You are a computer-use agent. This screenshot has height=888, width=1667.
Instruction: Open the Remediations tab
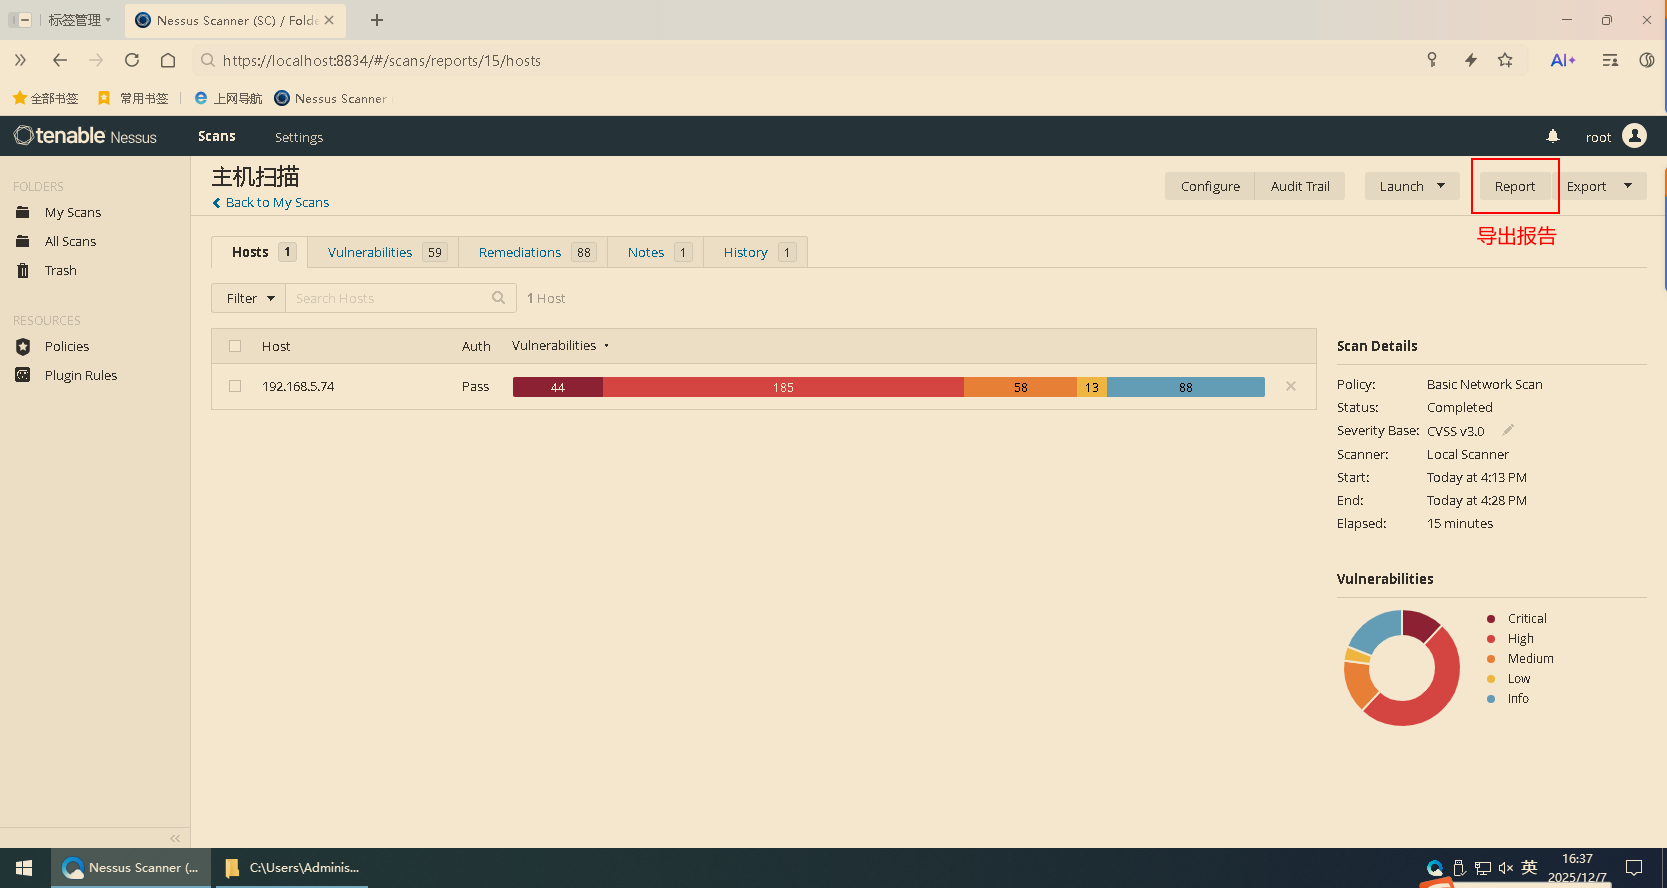pyautogui.click(x=520, y=252)
